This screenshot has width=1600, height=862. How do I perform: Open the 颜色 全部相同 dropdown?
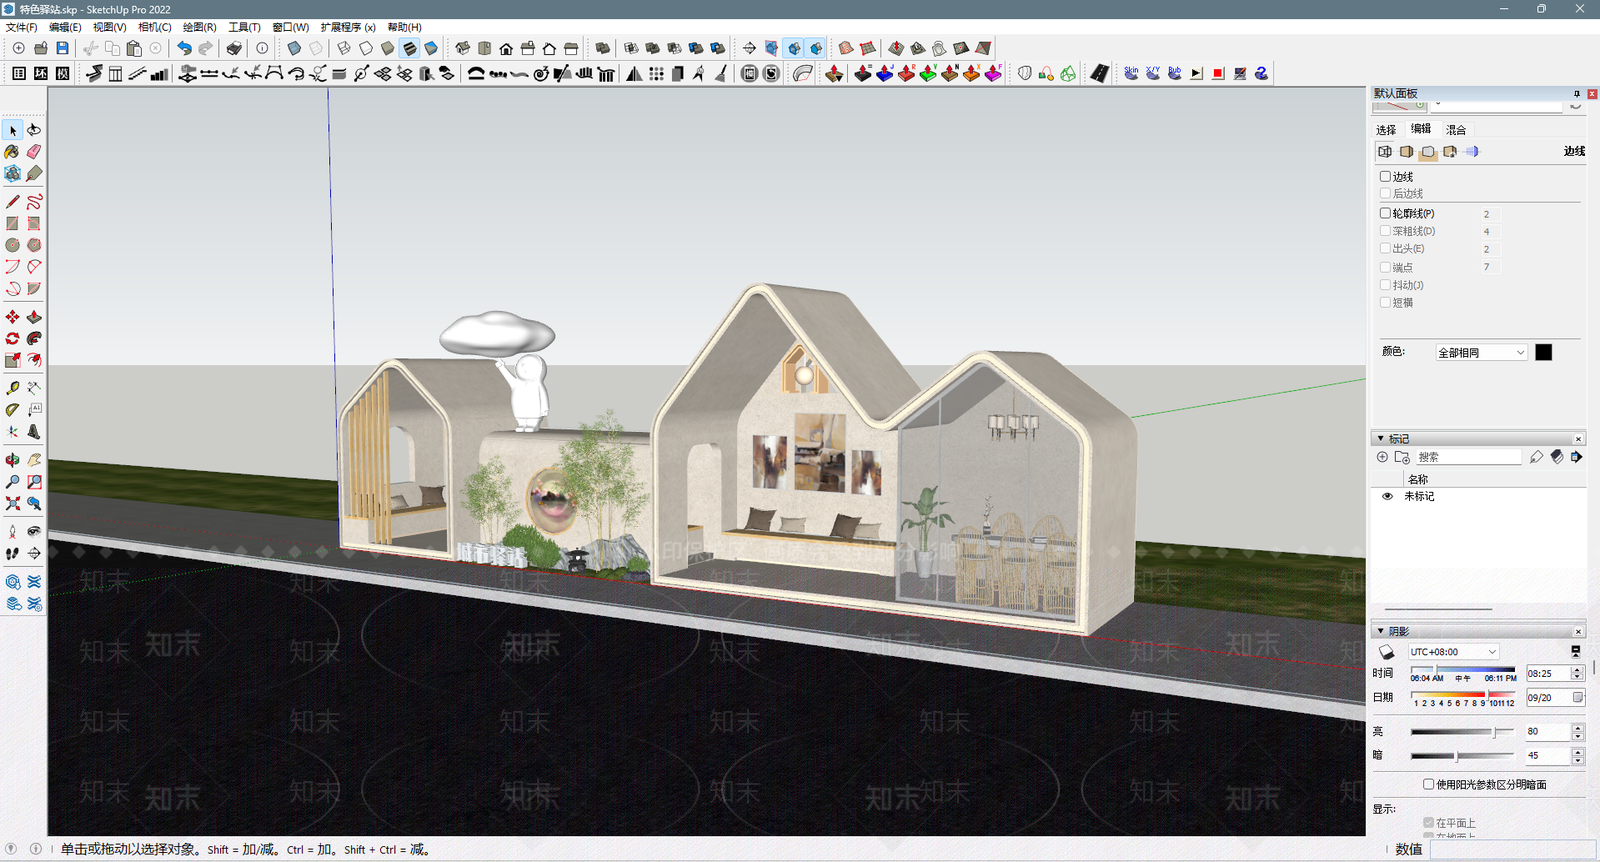1481,353
